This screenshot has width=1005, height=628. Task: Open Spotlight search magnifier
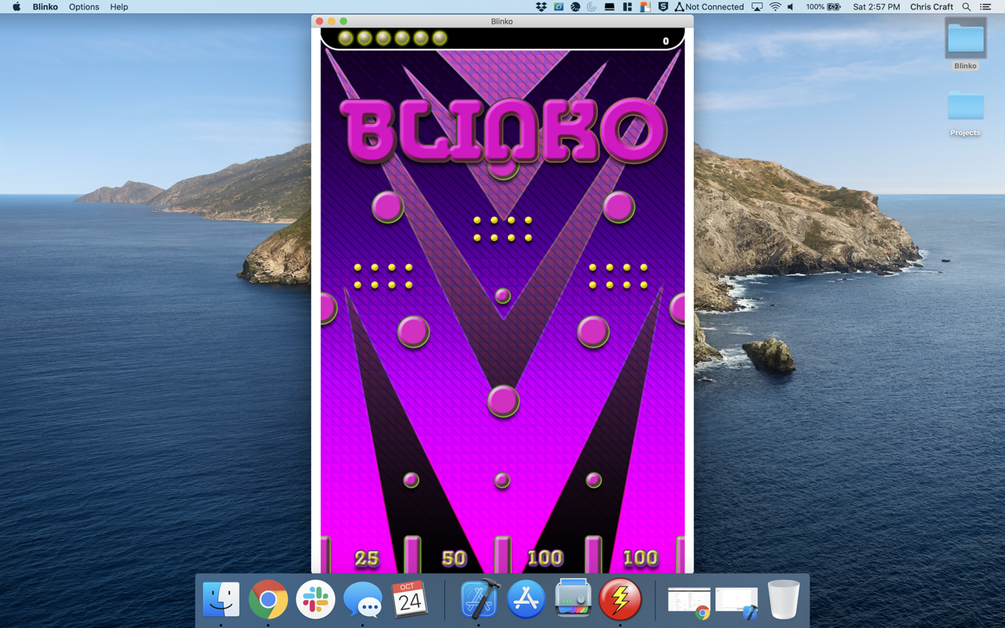[966, 6]
